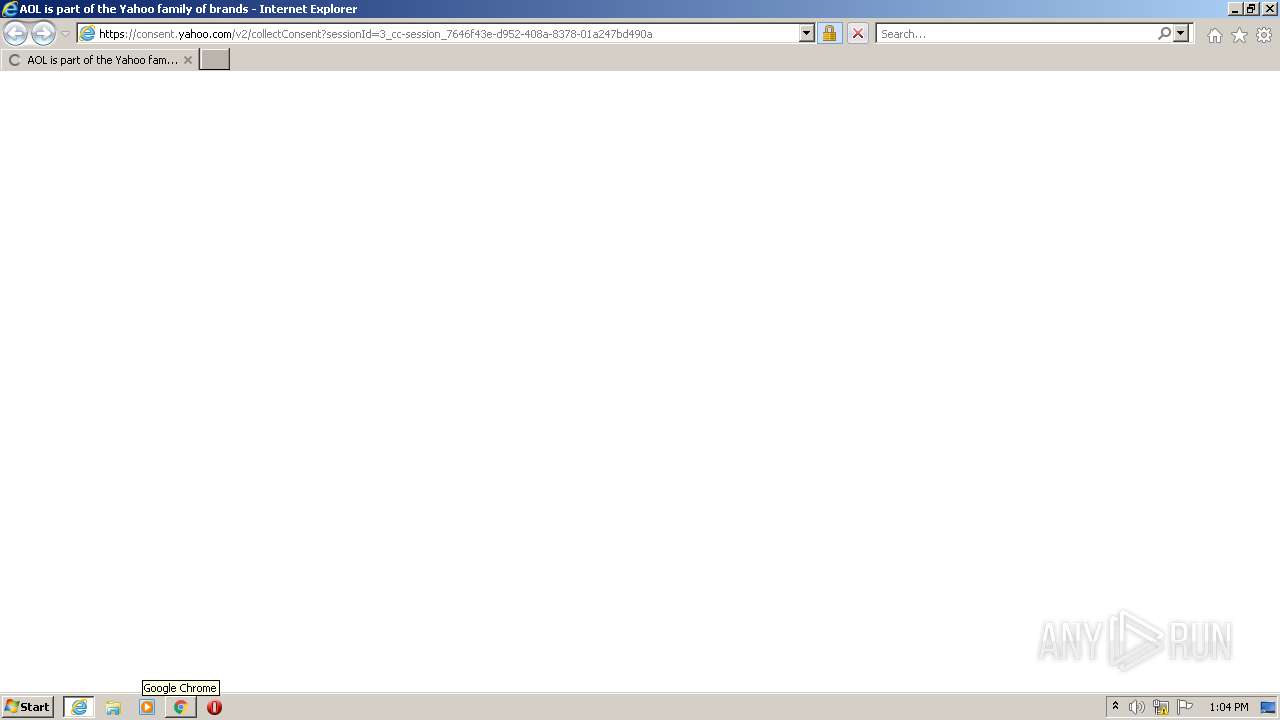
Task: Open the volume speaker tray icon
Action: tap(1137, 707)
